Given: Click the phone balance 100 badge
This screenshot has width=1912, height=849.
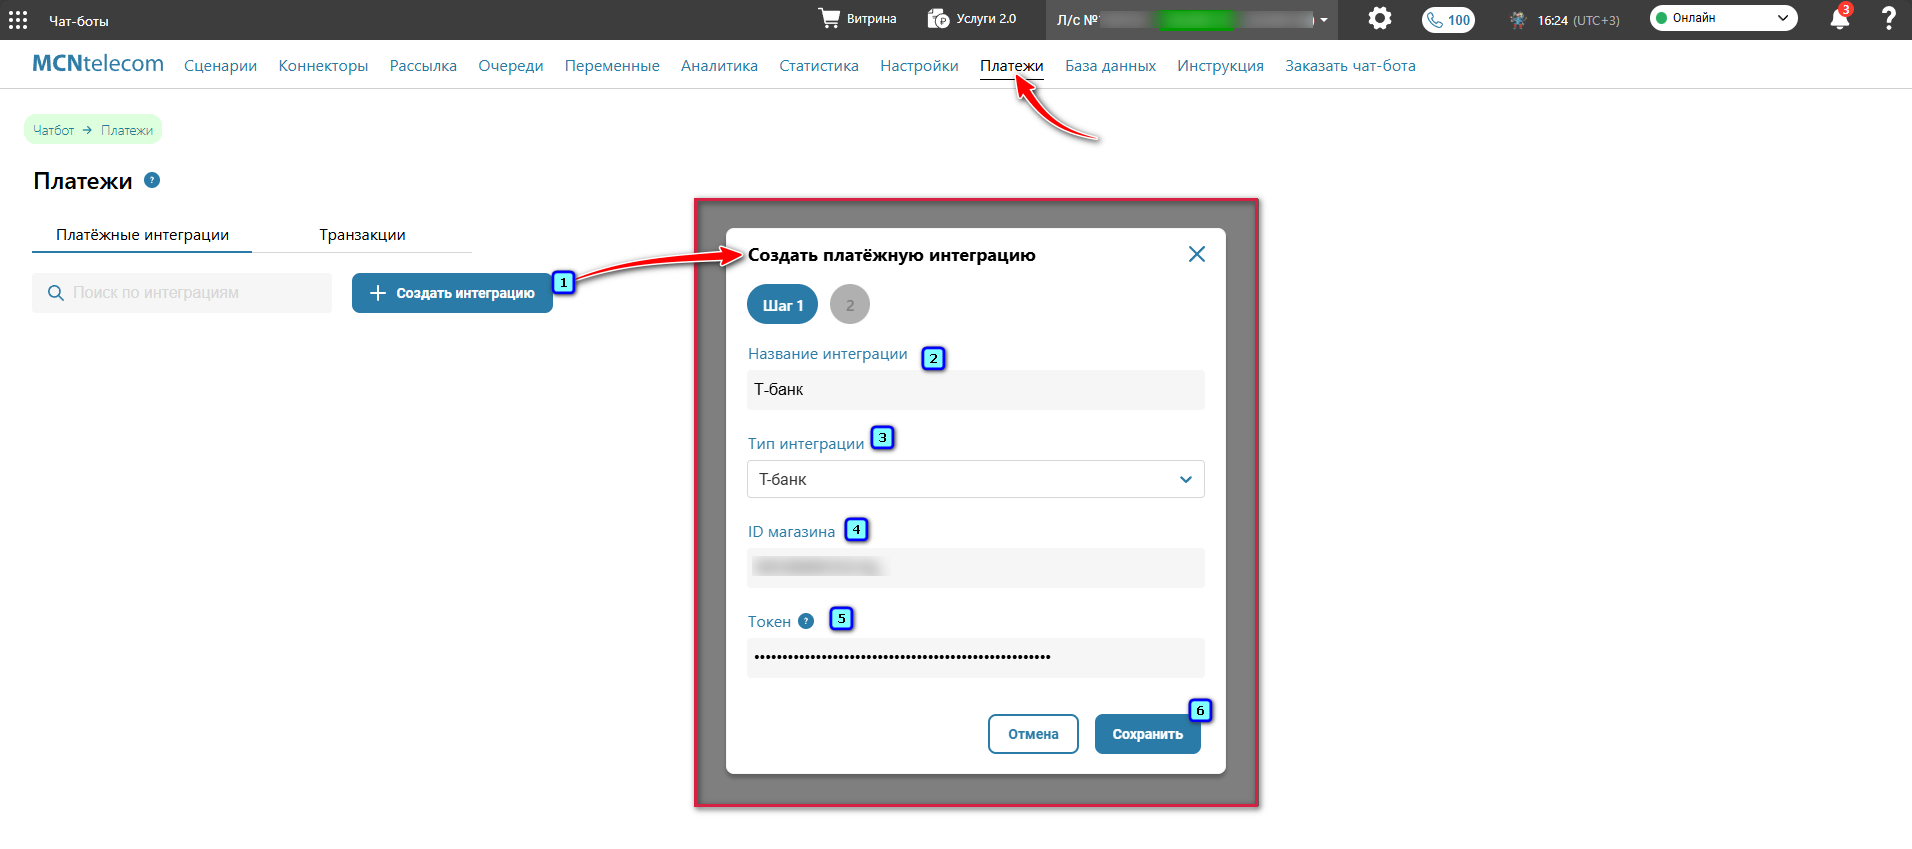Looking at the screenshot, I should click(1448, 20).
